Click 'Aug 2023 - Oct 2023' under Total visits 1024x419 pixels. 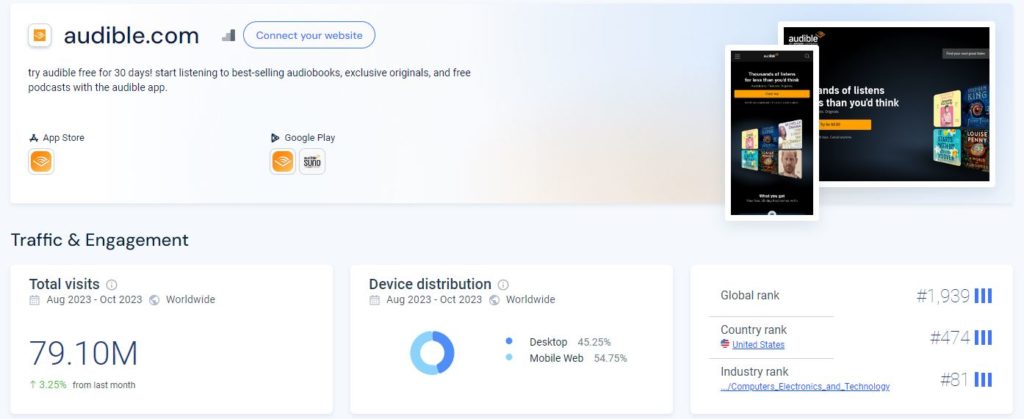pos(94,300)
